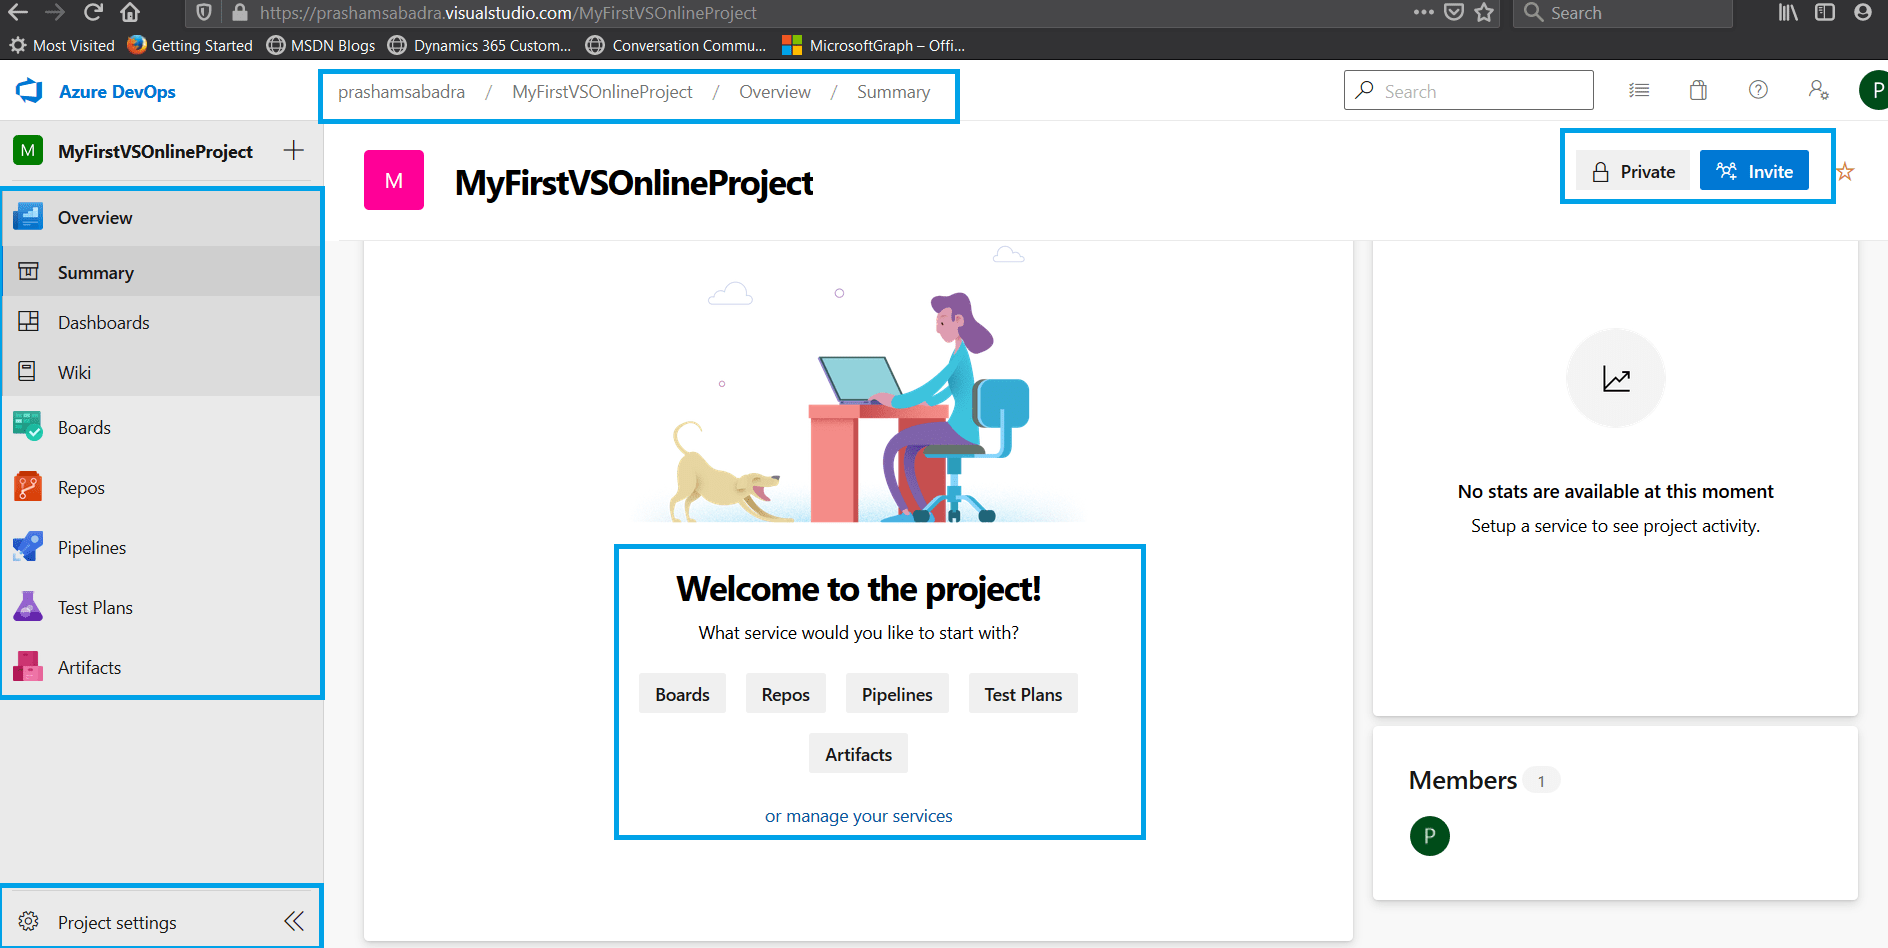This screenshot has width=1888, height=948.
Task: Click the Project settings gear icon
Action: [x=29, y=921]
